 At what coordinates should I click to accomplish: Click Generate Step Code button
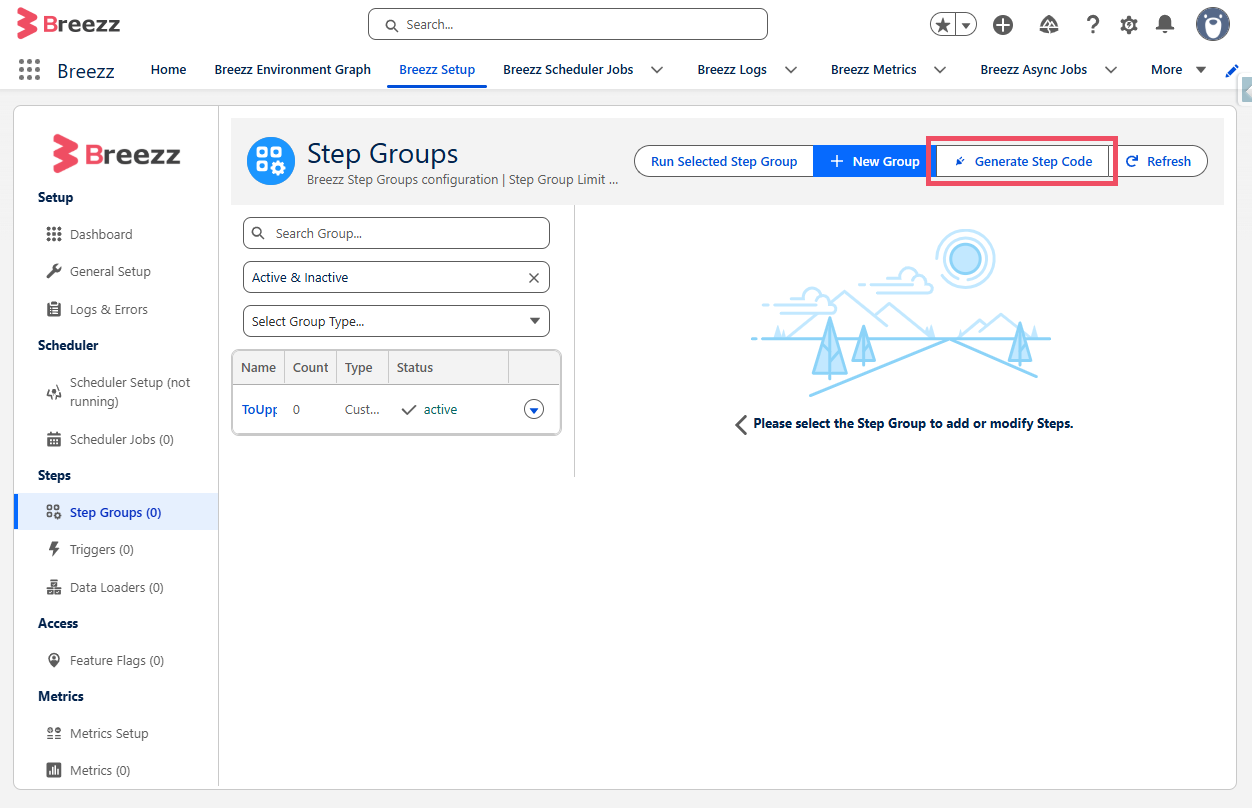(x=1022, y=161)
